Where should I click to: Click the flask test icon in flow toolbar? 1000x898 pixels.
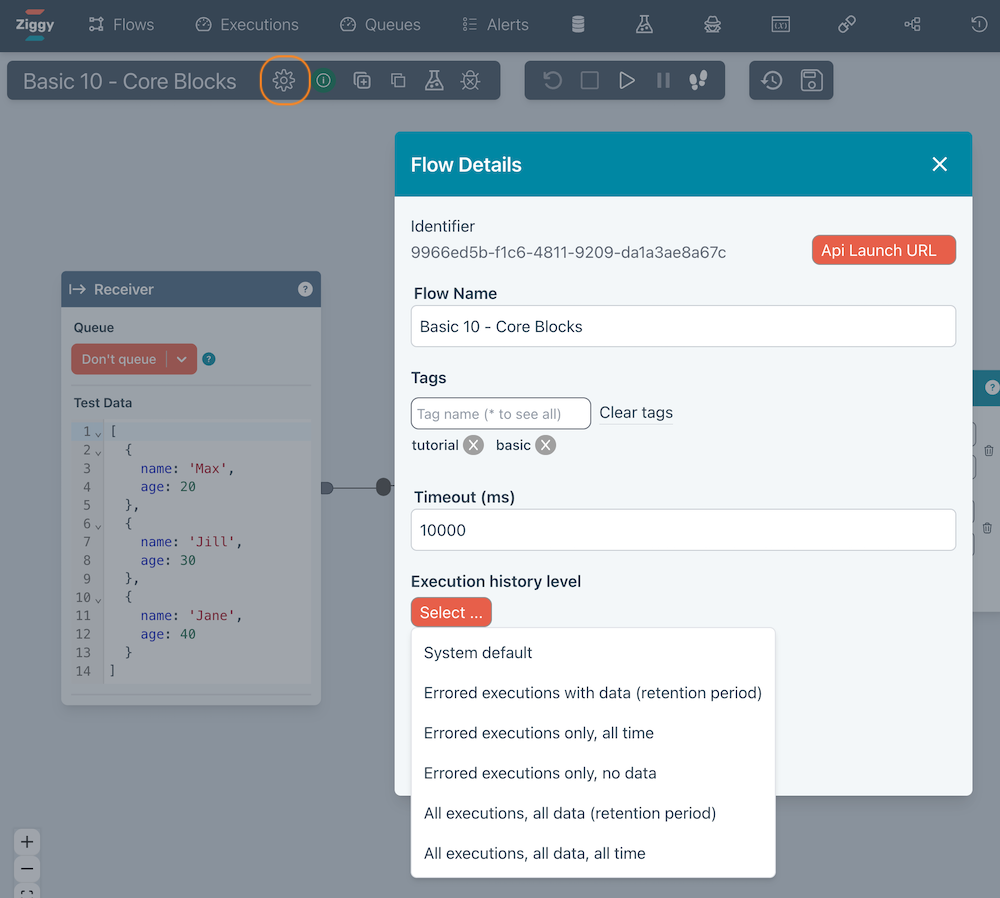click(x=434, y=81)
